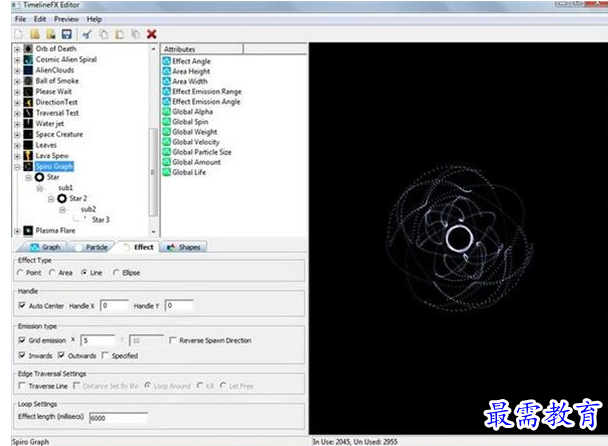This screenshot has height=446, width=608.
Task: Click the Cut scissors toolbar icon
Action: (x=87, y=34)
